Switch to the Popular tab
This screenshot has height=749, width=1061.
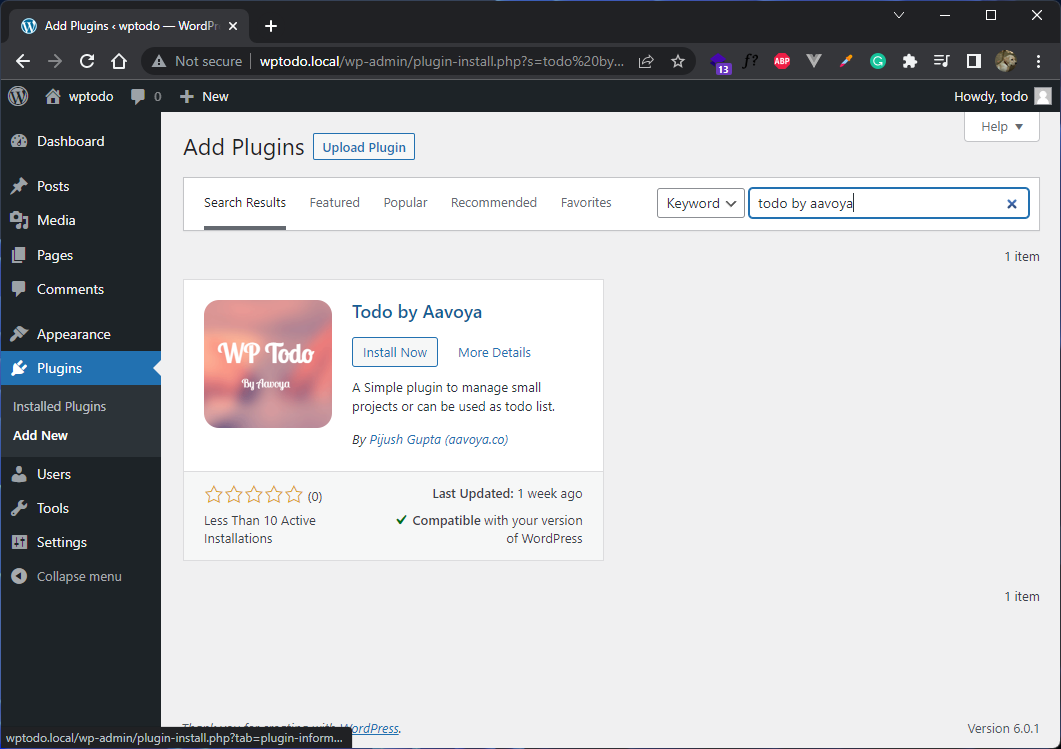[x=405, y=203]
